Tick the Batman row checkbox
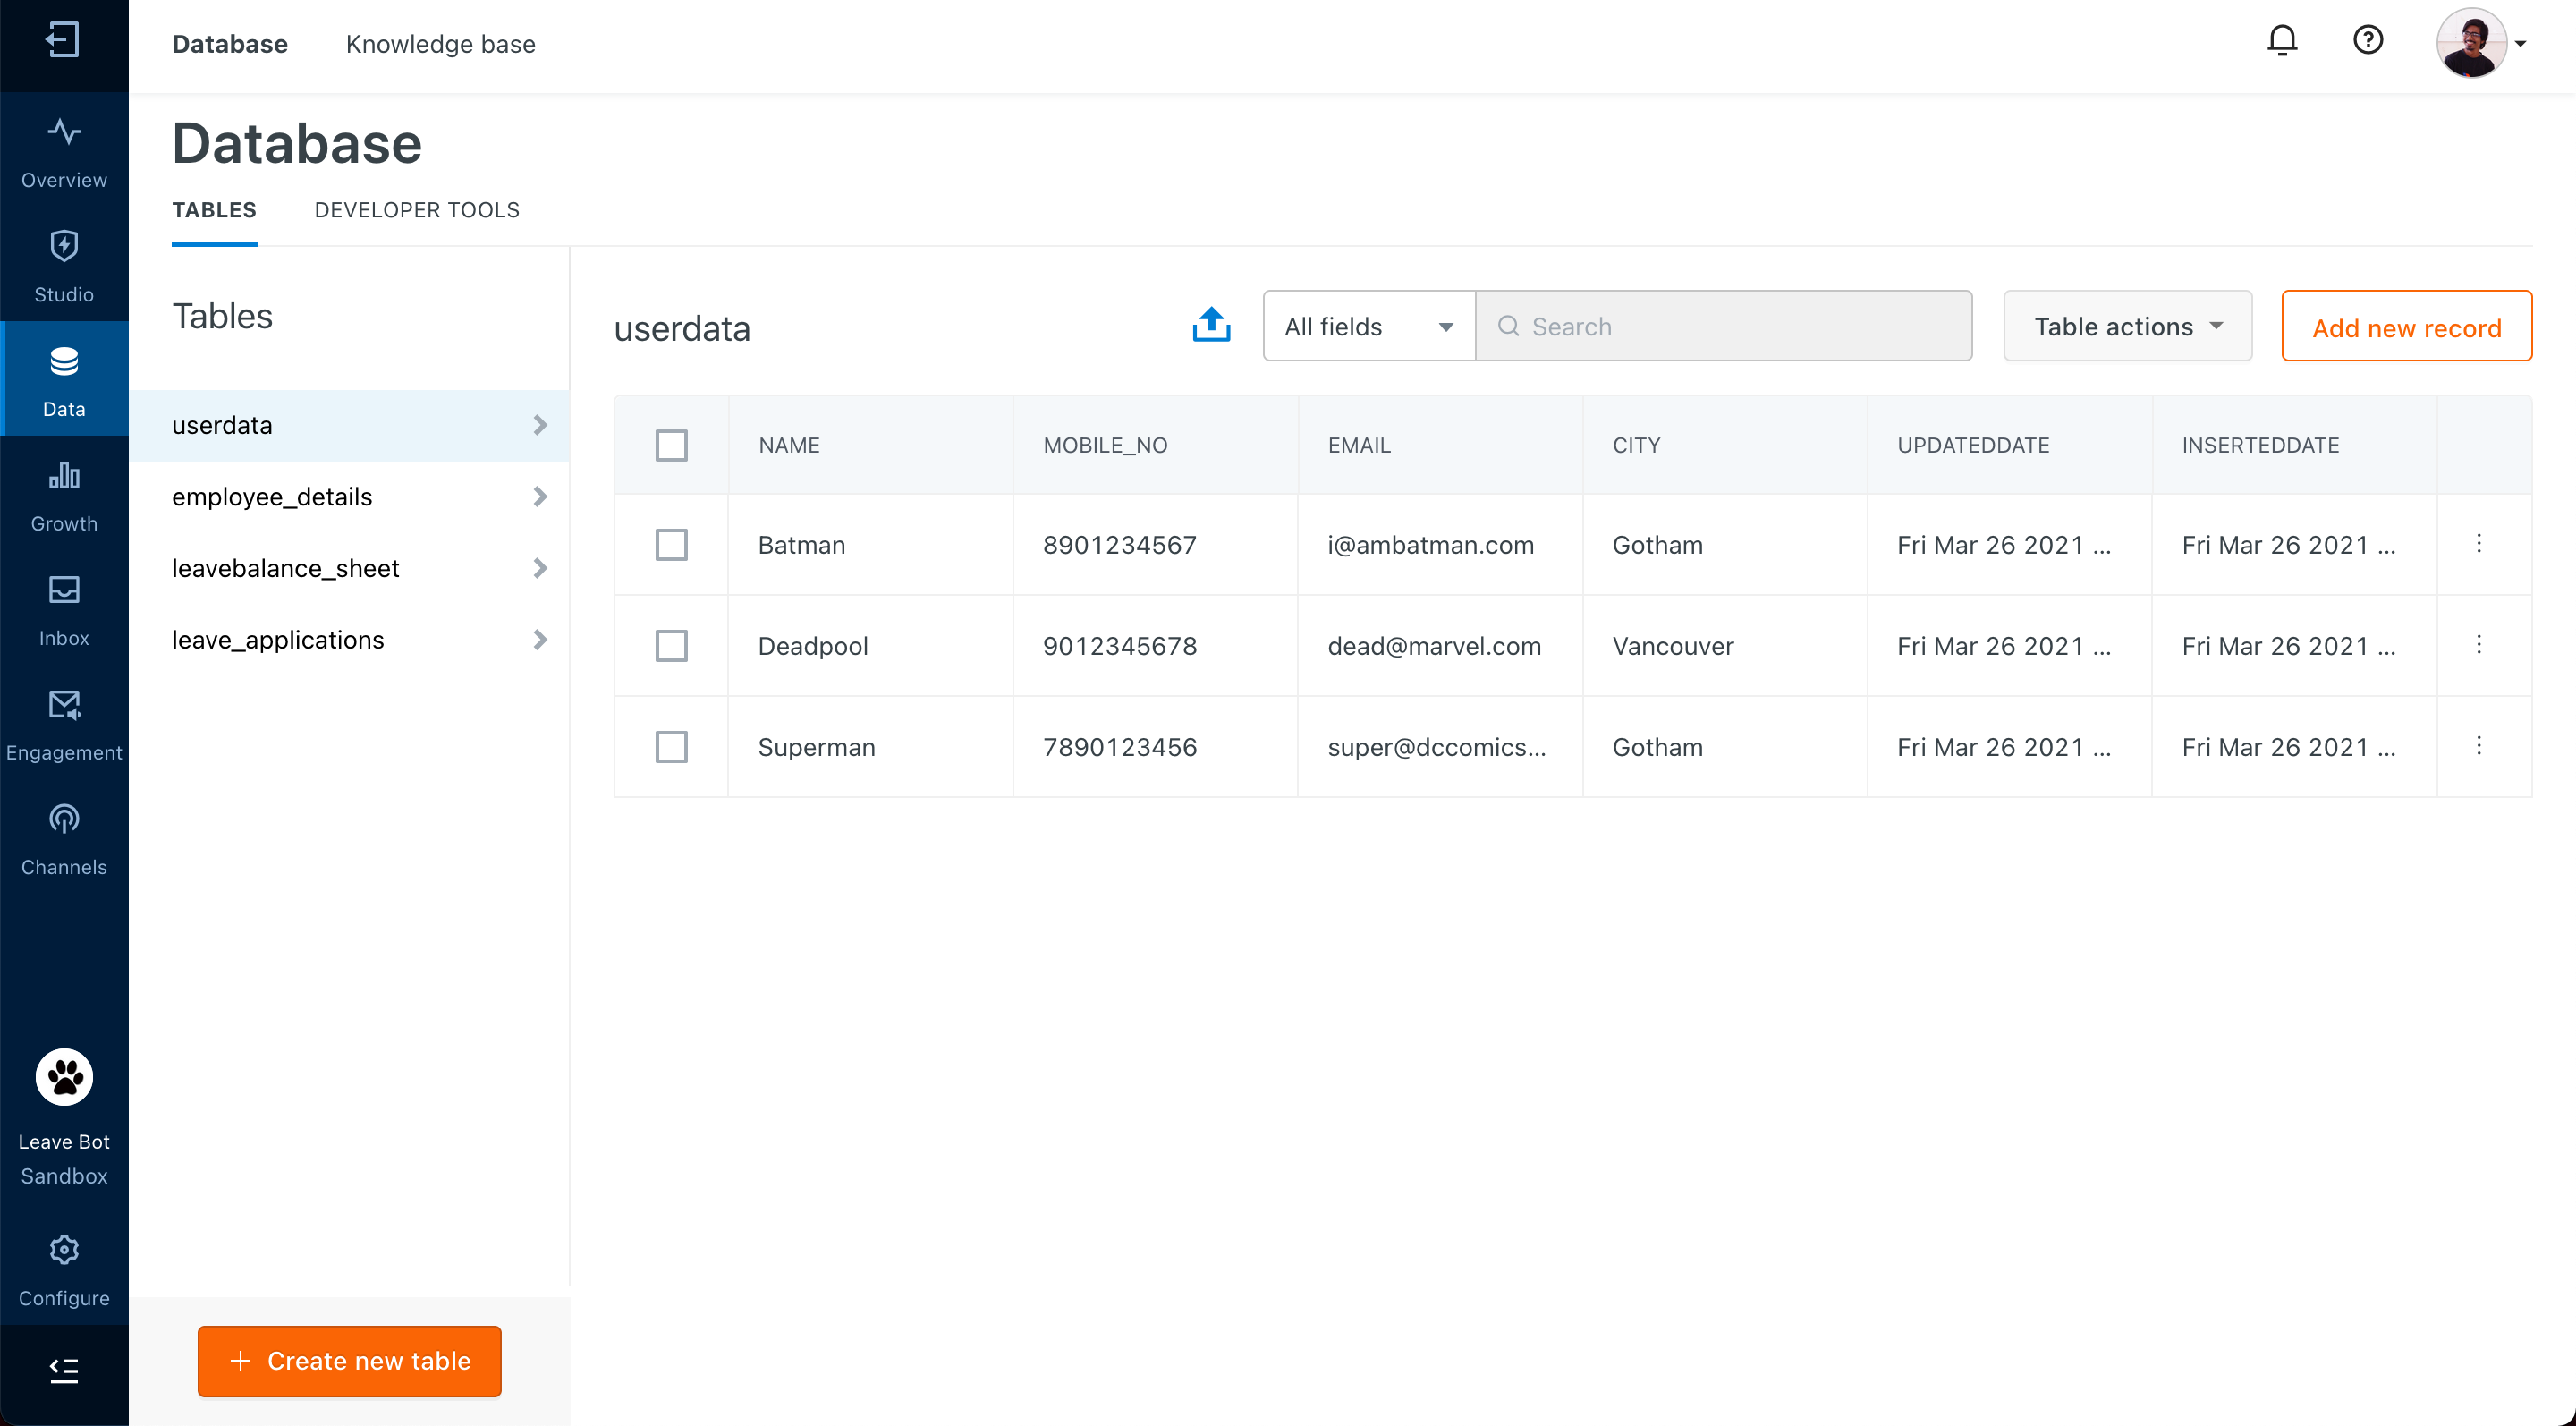Viewport: 2576px width, 1426px height. (671, 545)
